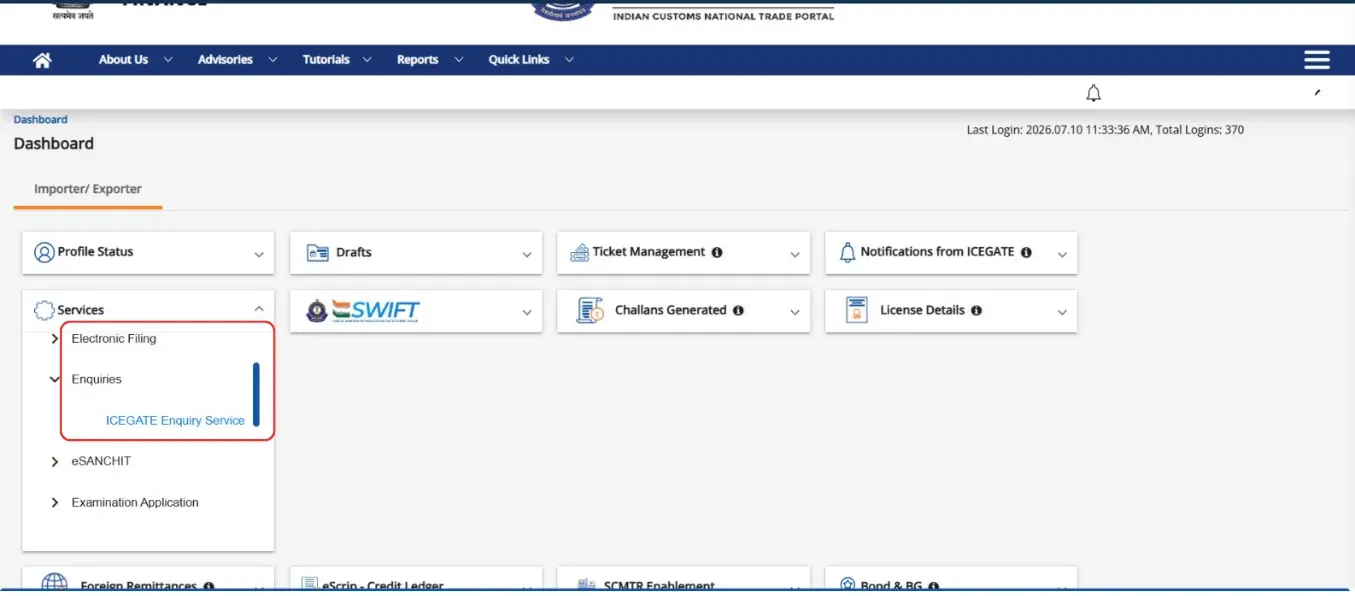
Task: Expand the Notifications from ICEGATE chevron
Action: click(x=1062, y=255)
